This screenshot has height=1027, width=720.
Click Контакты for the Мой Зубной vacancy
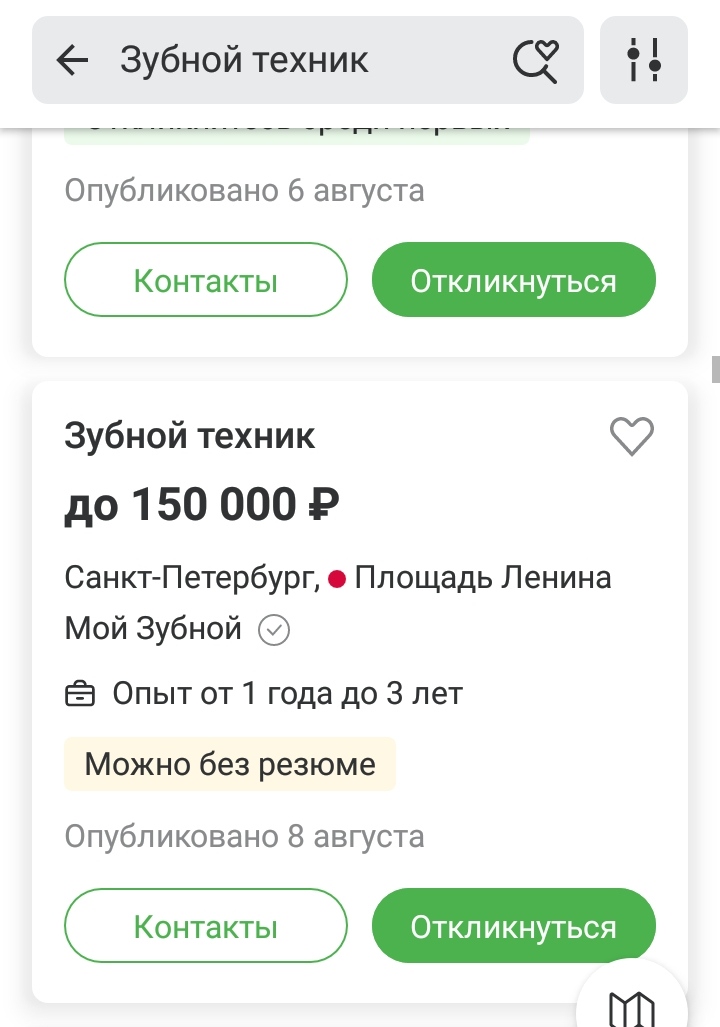[x=206, y=925]
